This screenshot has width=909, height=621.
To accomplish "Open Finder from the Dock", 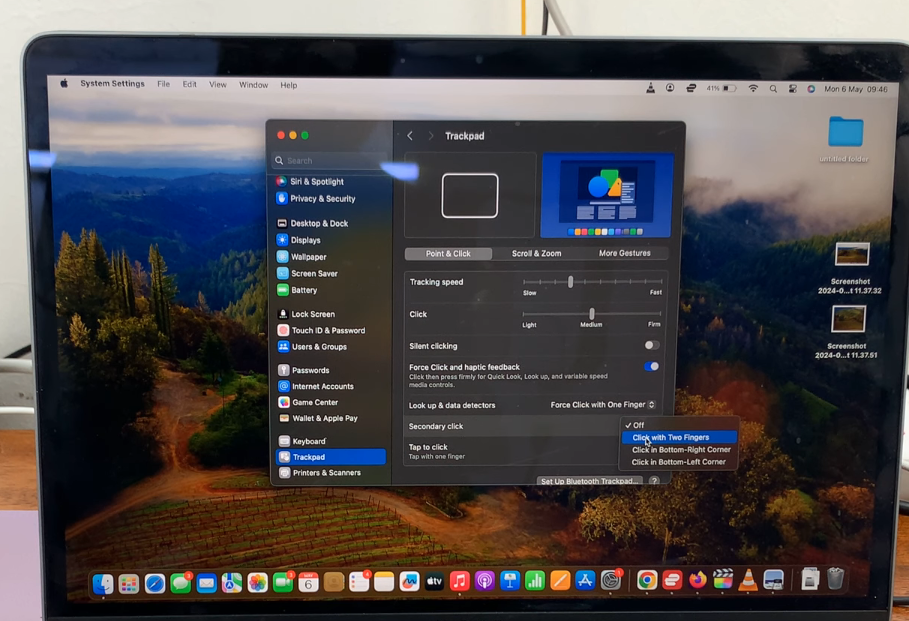I will pyautogui.click(x=103, y=583).
